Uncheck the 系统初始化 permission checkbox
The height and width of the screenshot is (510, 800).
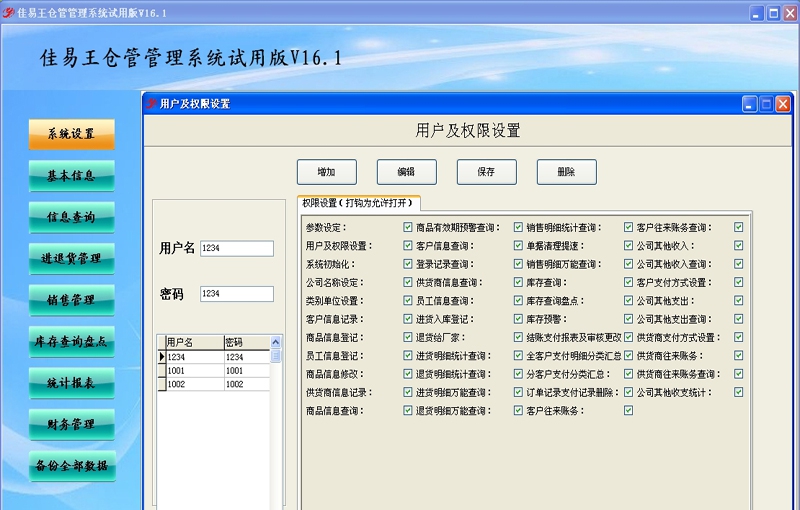408,264
